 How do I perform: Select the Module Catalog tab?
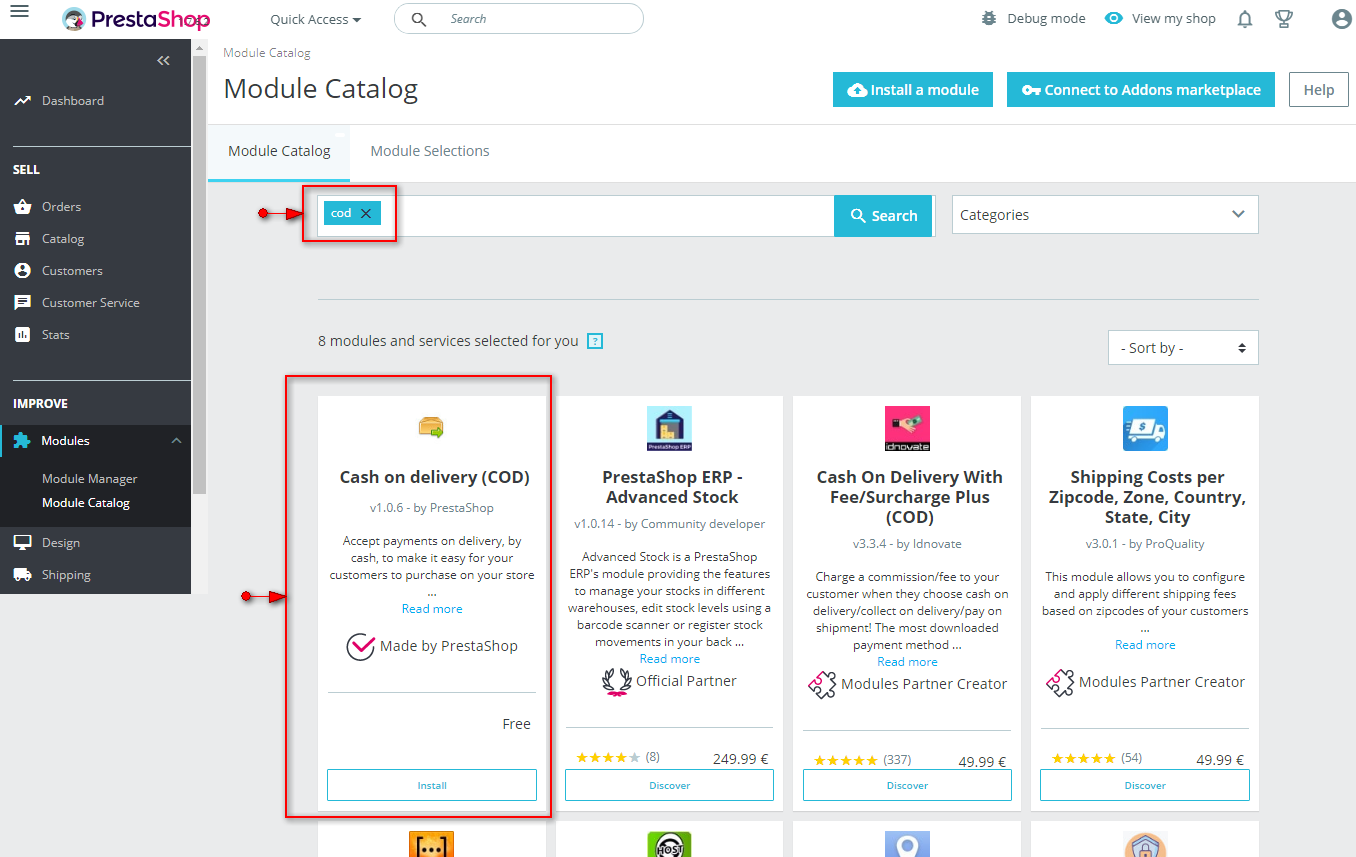coord(279,151)
